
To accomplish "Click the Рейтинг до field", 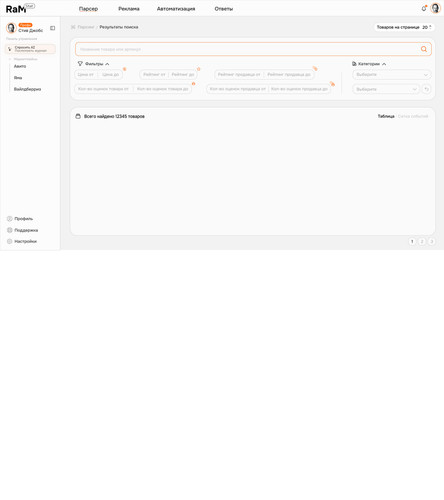I will pos(183,74).
